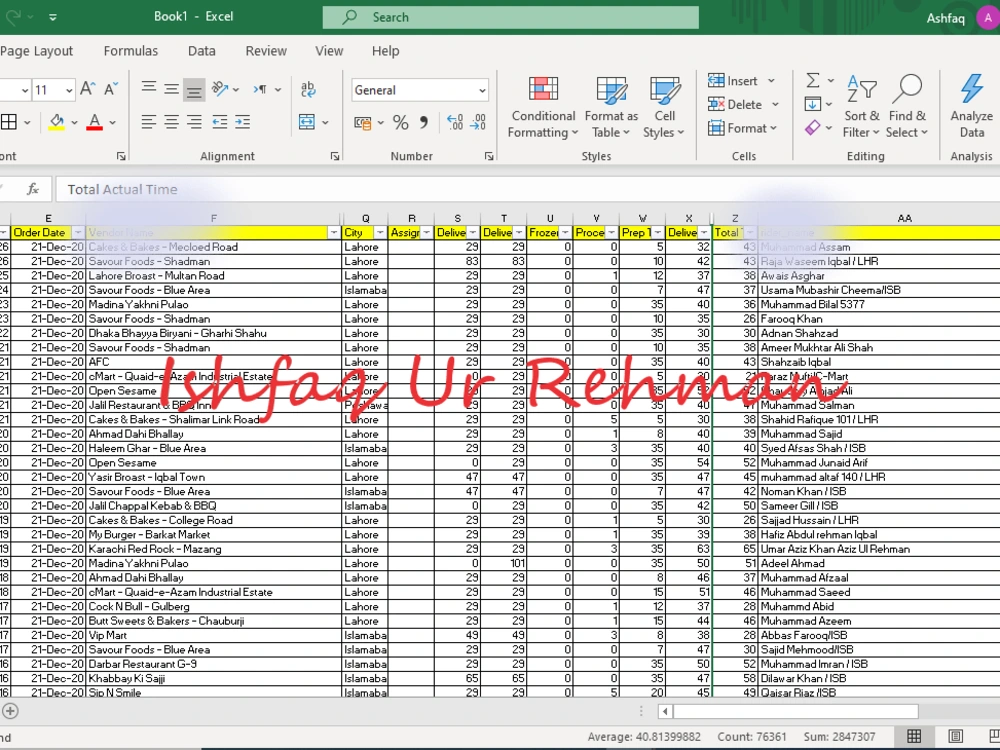
Task: Center text horizontally in cells
Action: 172,122
